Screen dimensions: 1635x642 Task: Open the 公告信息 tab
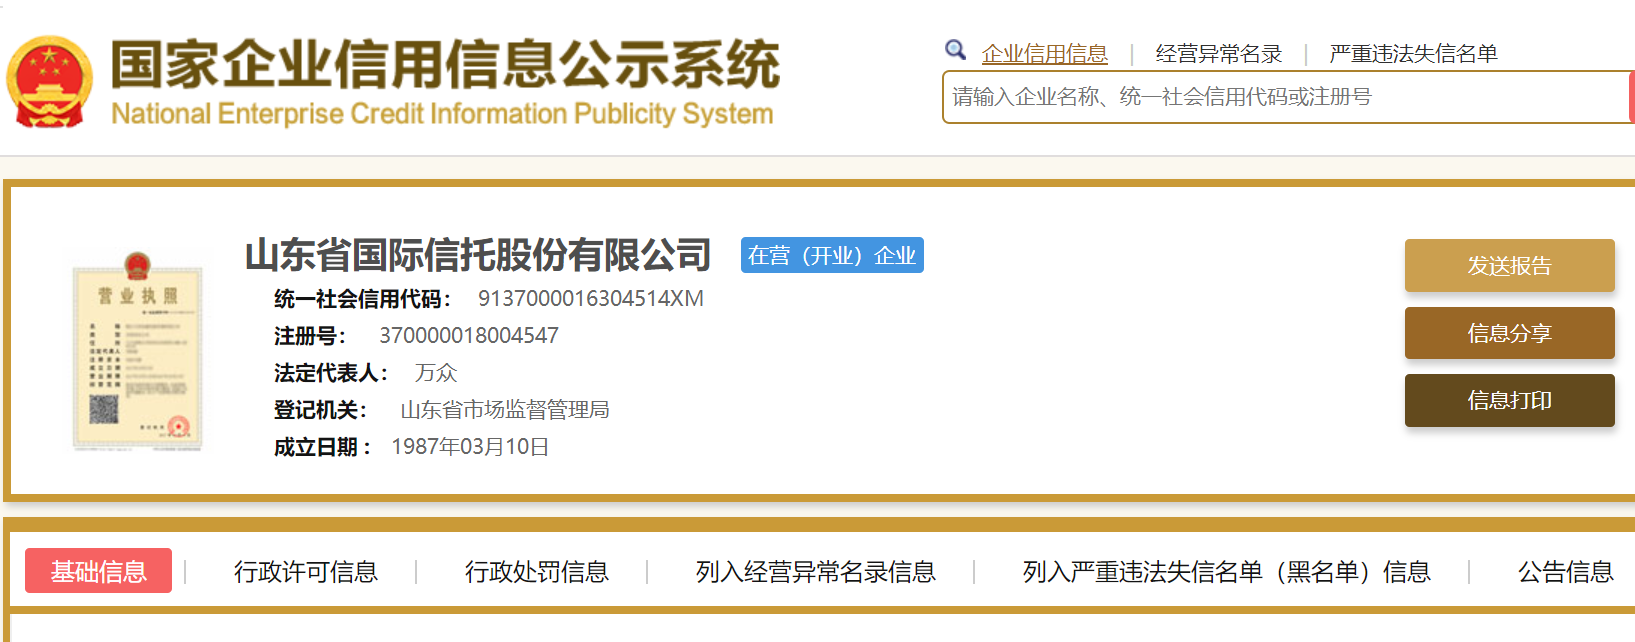(x=1566, y=572)
